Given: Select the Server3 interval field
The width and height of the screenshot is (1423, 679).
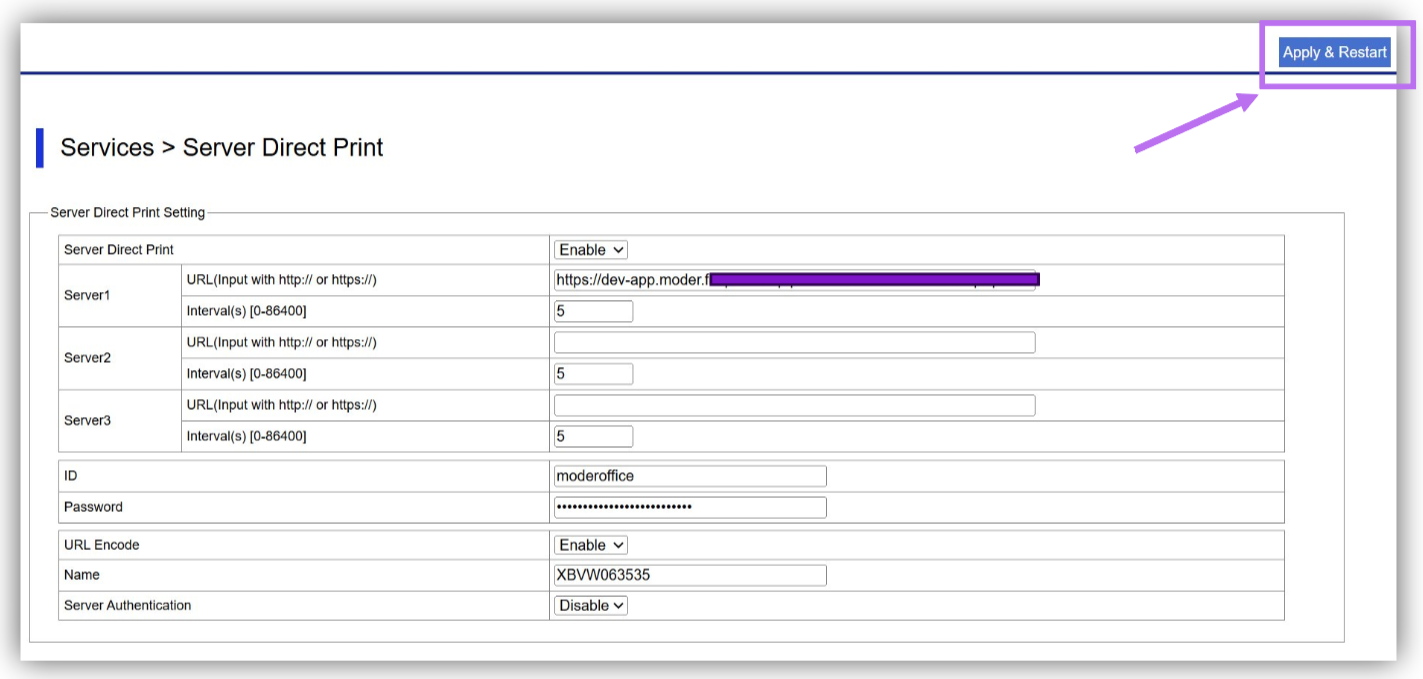Looking at the screenshot, I should 593,436.
